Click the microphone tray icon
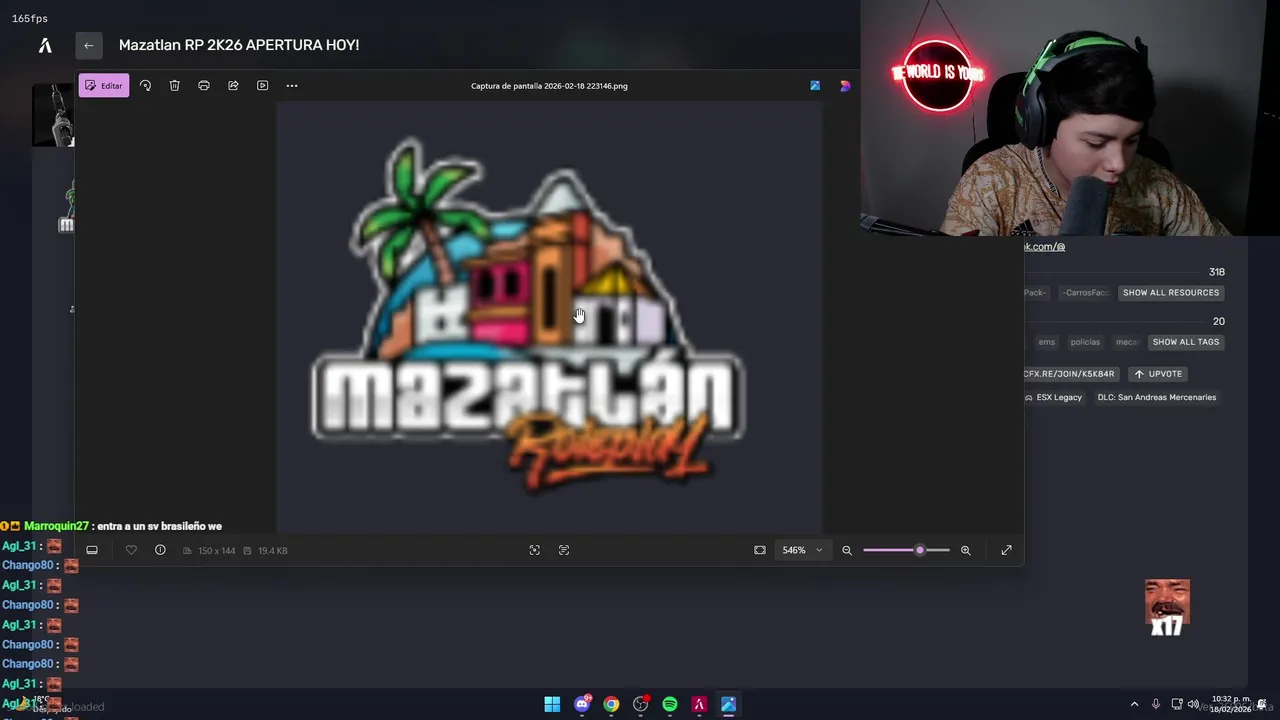Screen dimensions: 1280x720 tap(1156, 704)
